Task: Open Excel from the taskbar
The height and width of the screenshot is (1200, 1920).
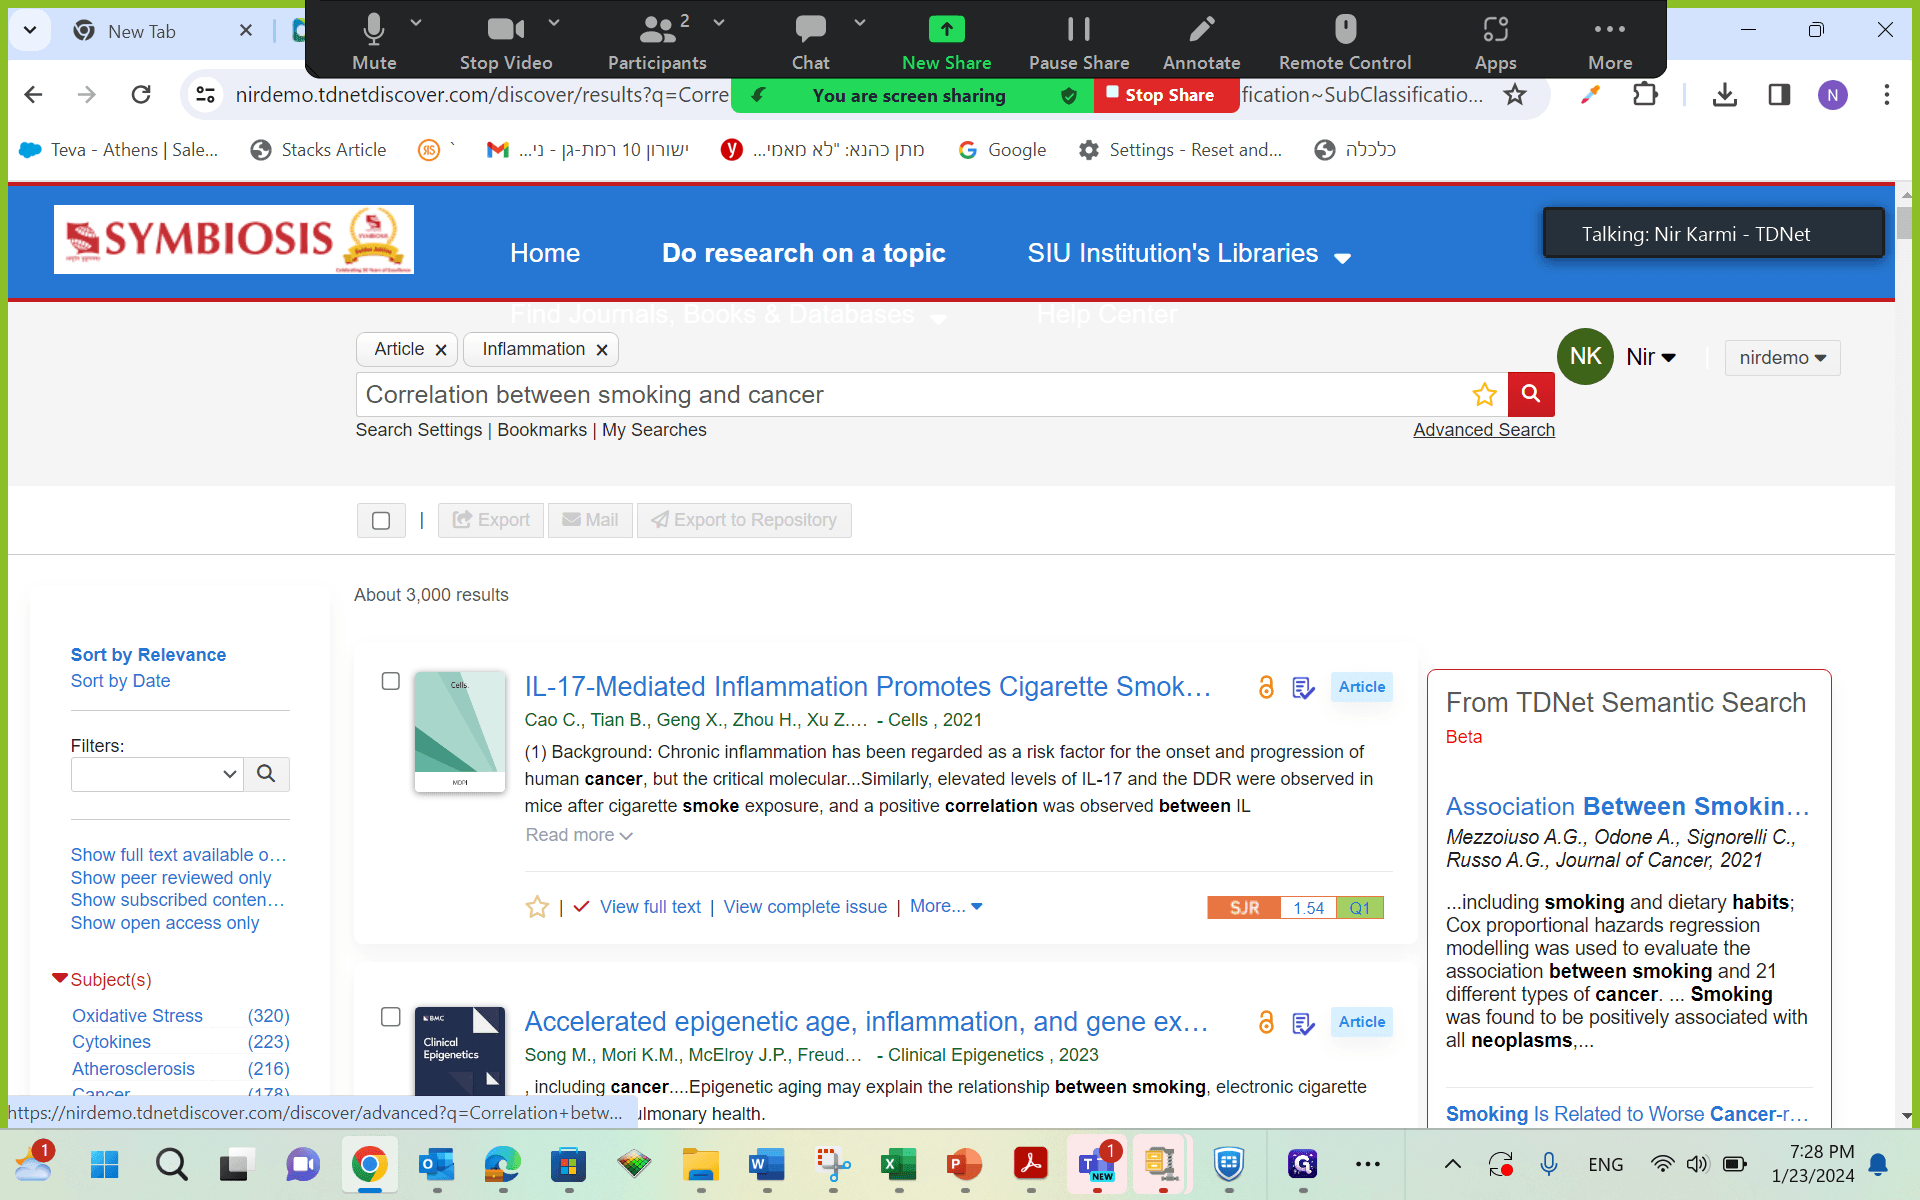Action: (x=899, y=1164)
